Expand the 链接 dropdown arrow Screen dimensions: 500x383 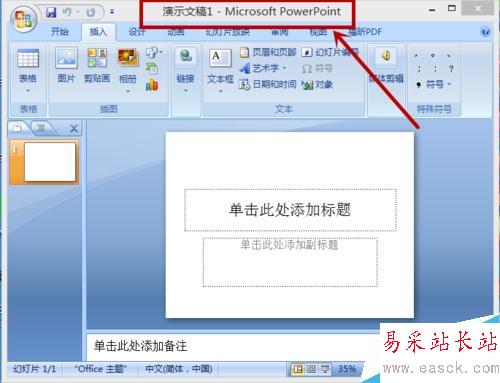pyautogui.click(x=186, y=91)
